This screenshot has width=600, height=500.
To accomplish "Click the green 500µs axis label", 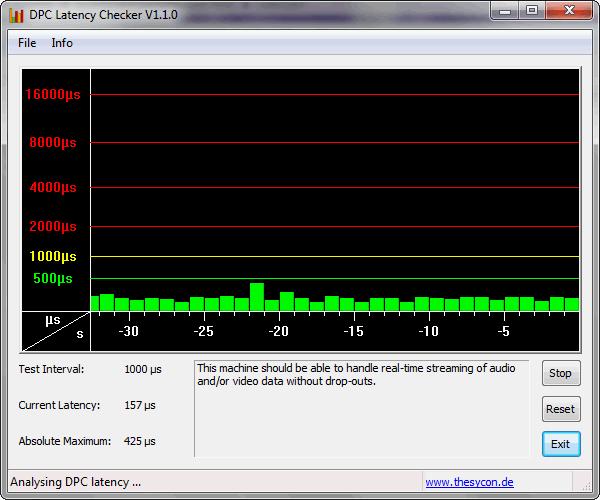I will 53,278.
